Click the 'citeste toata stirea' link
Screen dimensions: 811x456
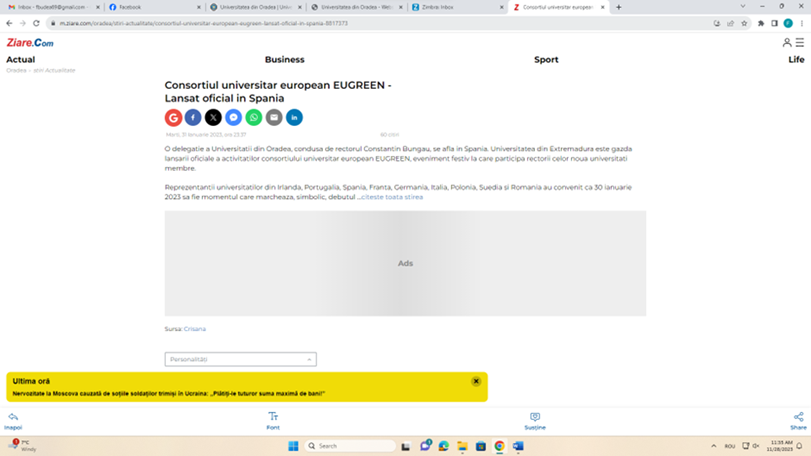392,197
